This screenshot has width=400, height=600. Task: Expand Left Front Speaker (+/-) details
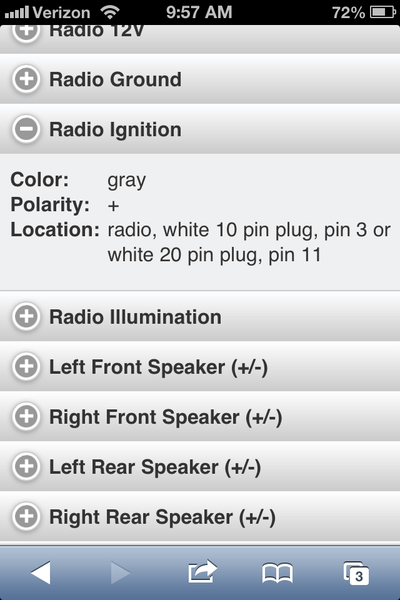pyautogui.click(x=200, y=367)
